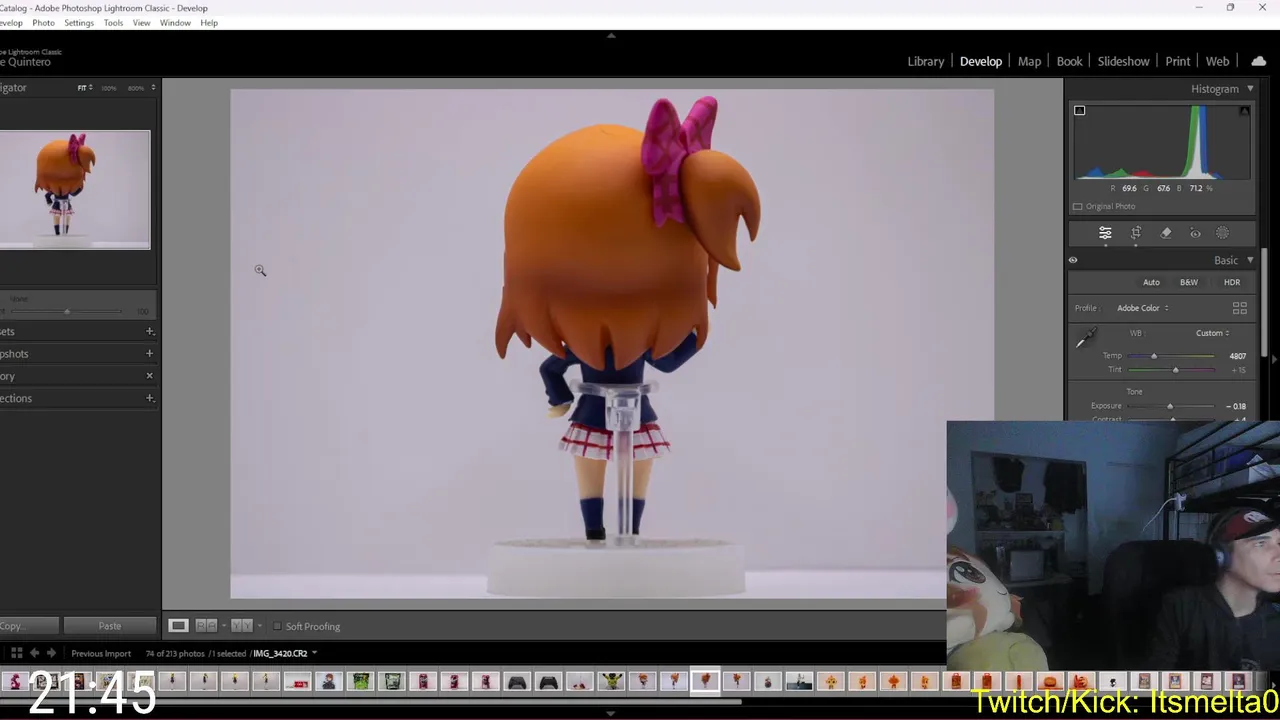
Task: Set Navigator zoom to 100%
Action: [x=109, y=88]
